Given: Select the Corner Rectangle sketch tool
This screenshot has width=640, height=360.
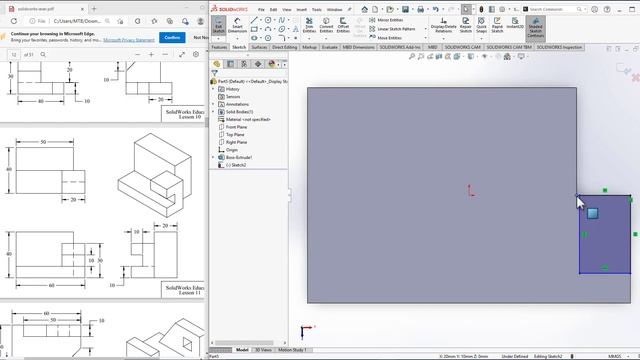Looking at the screenshot, I should (254, 29).
